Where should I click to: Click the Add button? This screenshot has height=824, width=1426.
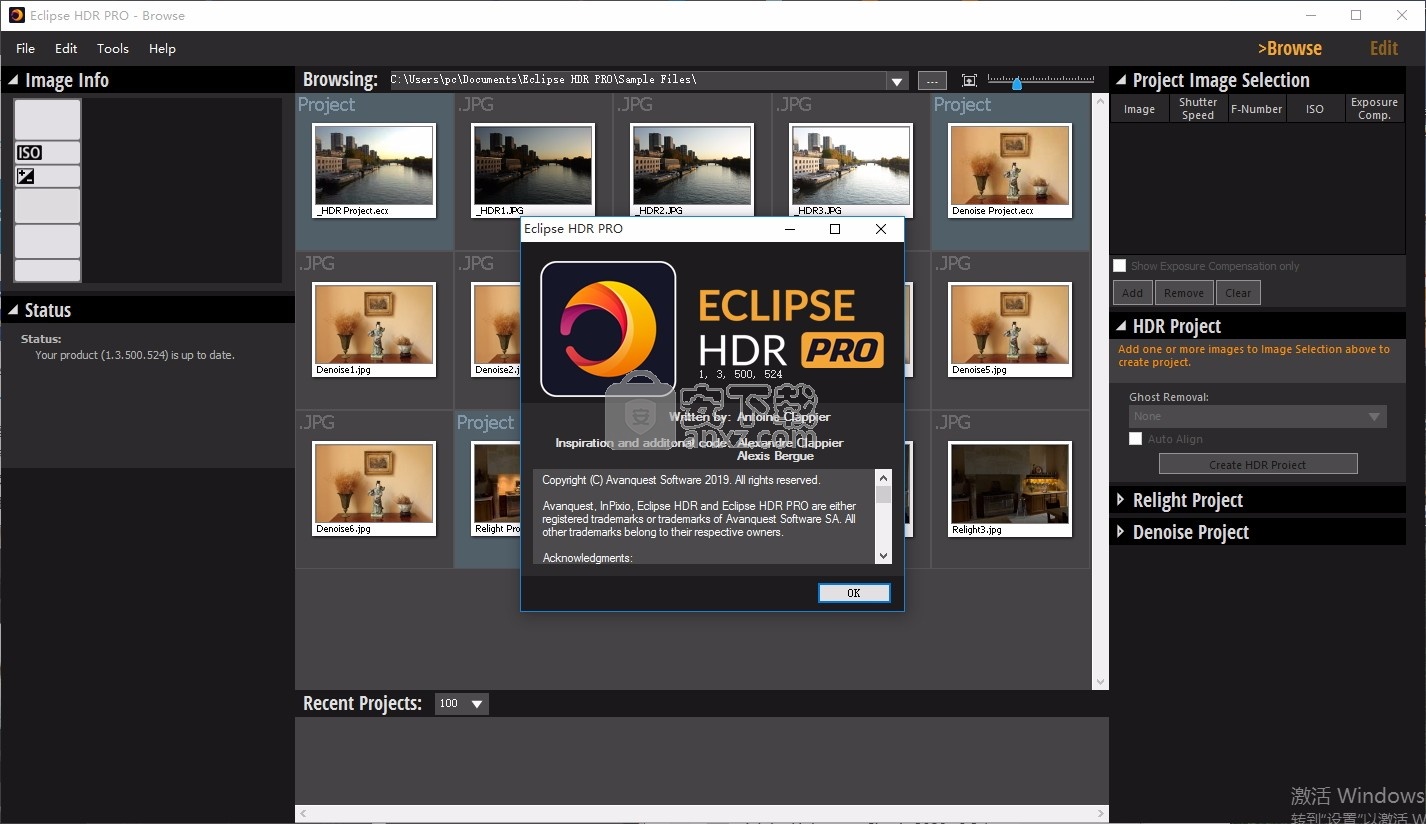[1132, 293]
